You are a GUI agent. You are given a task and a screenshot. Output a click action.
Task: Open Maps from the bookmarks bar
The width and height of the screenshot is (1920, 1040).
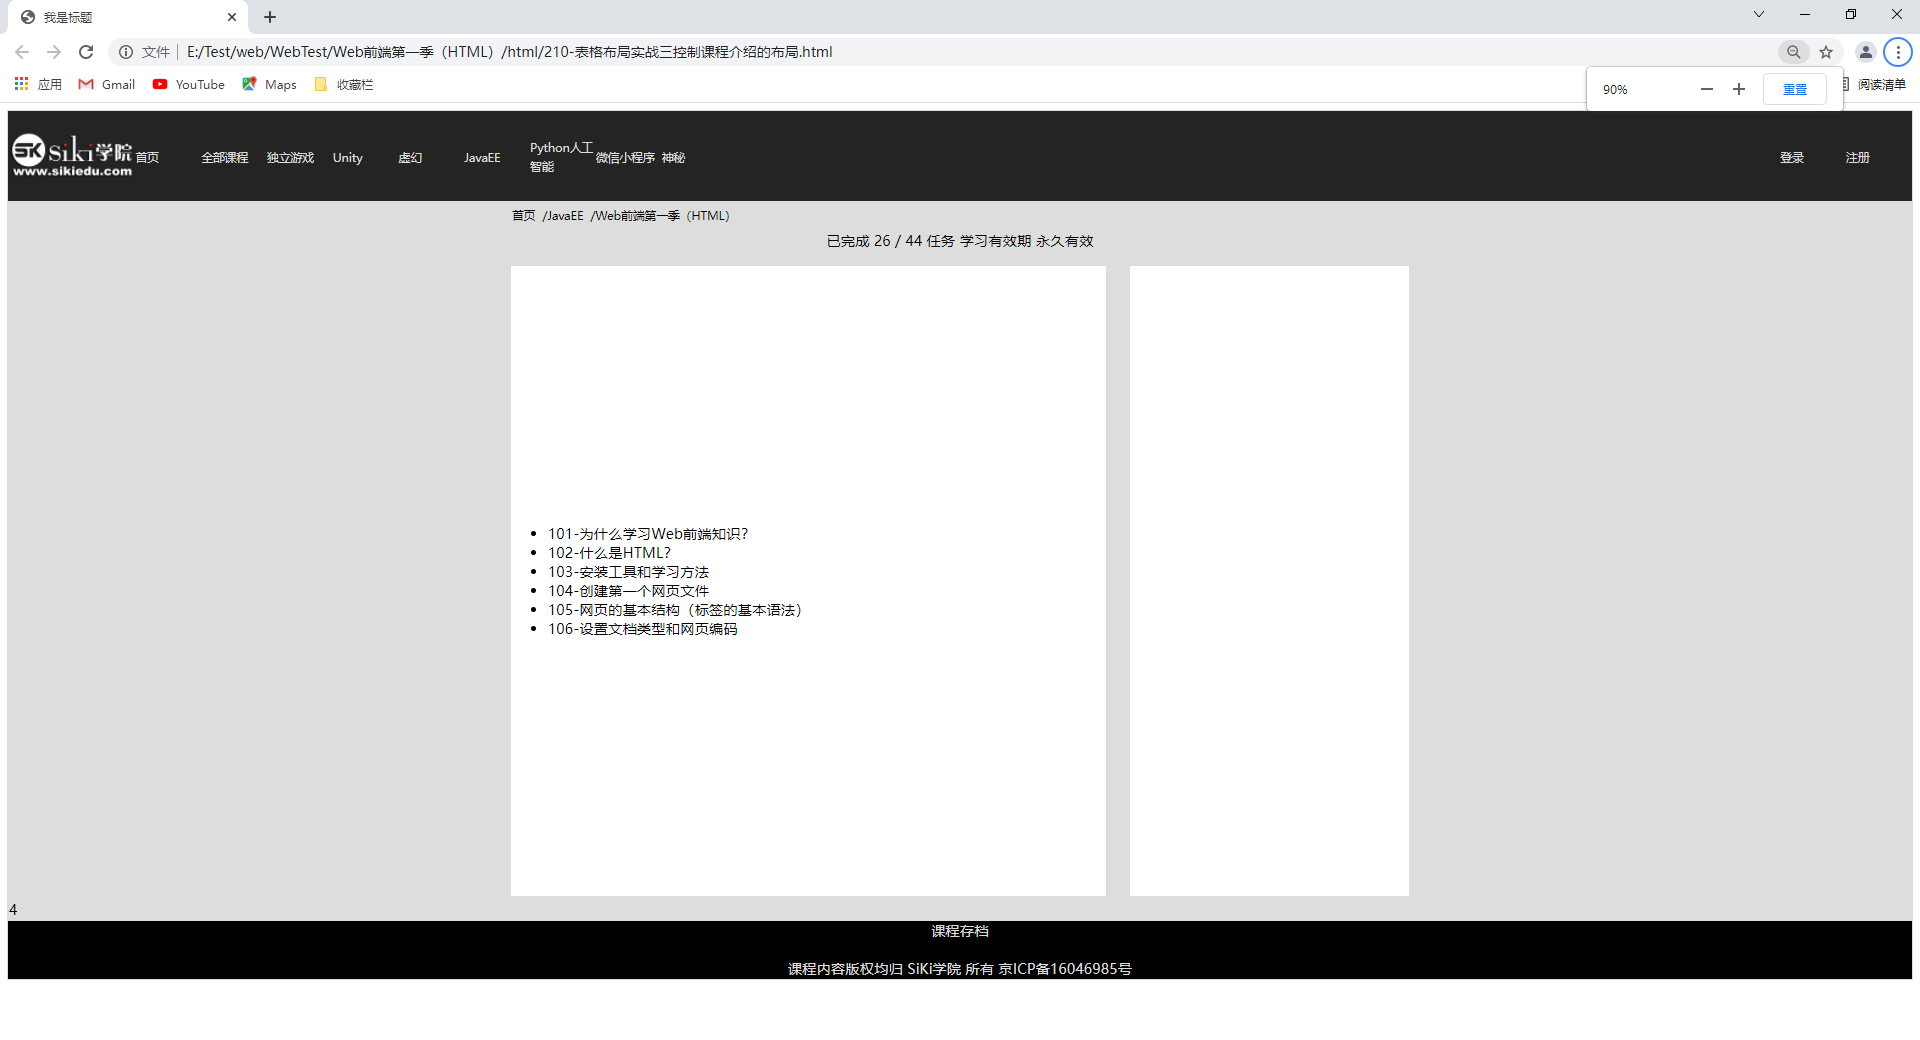pos(268,84)
